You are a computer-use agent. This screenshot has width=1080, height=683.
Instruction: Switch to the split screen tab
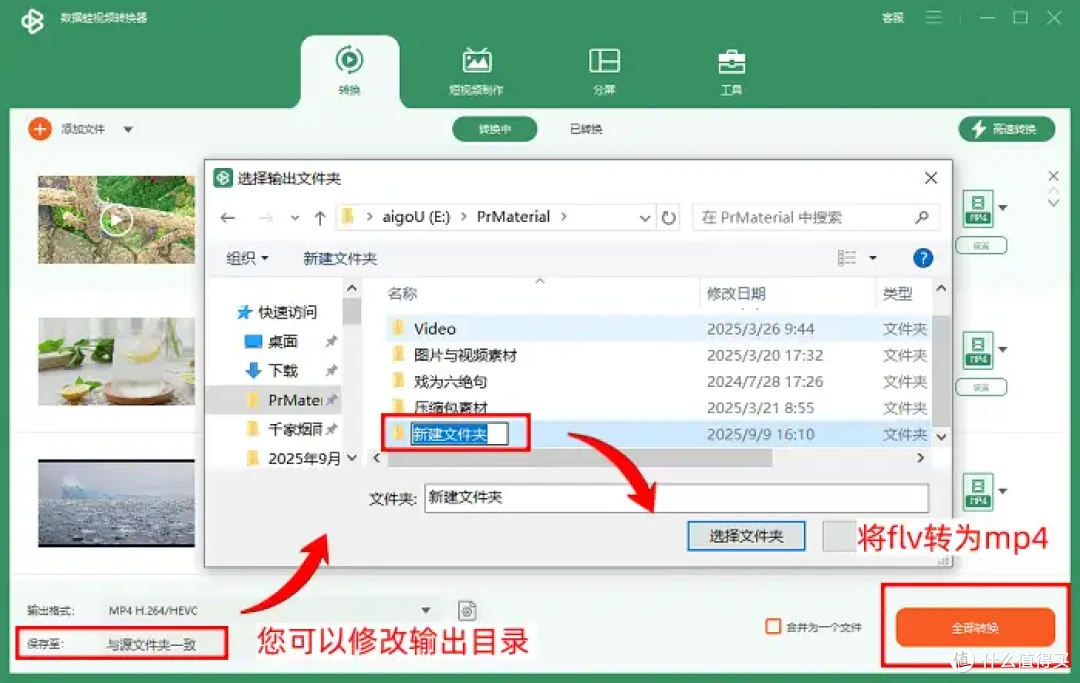pos(604,71)
